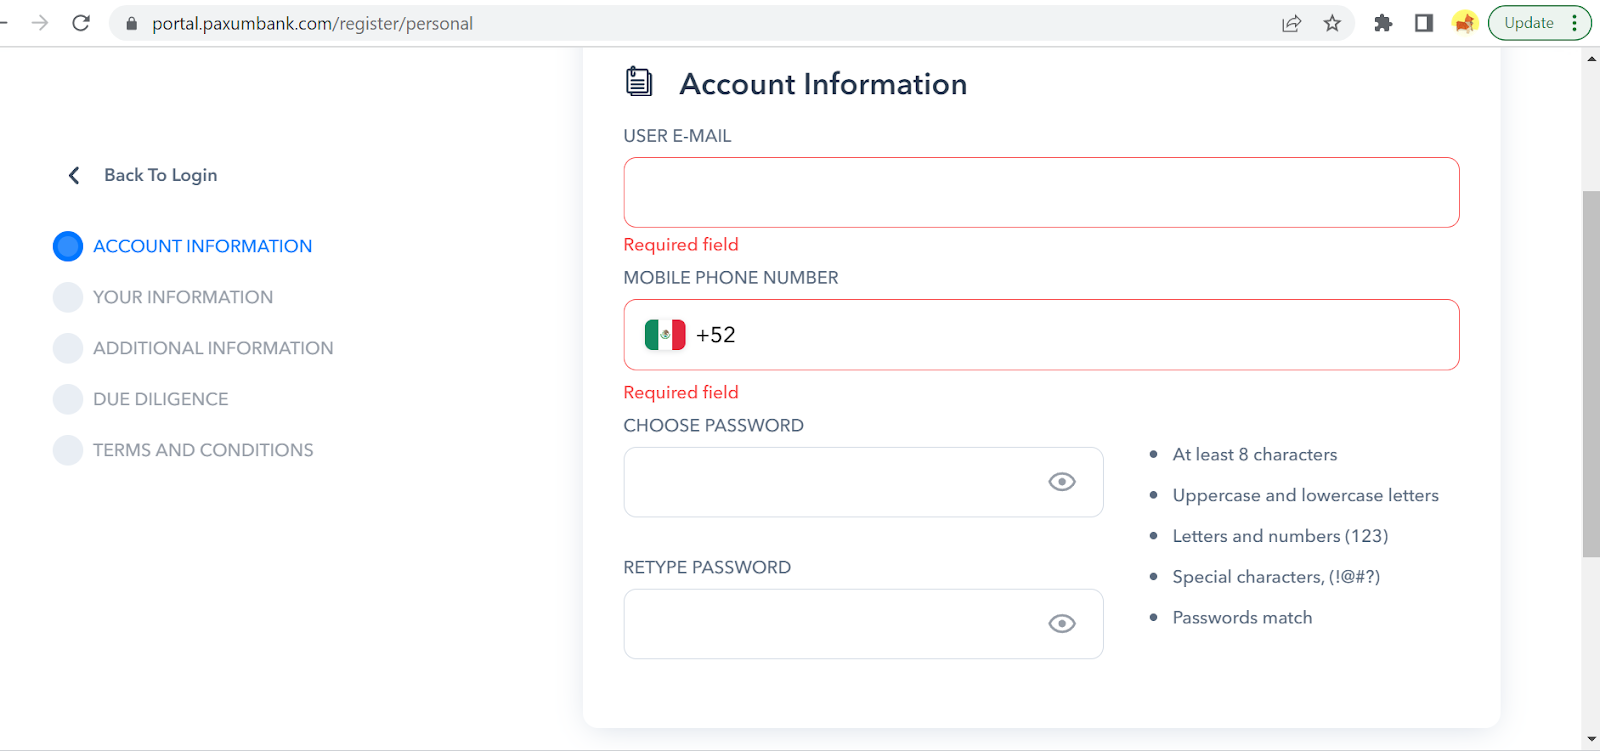Go to the Due Diligence step
The image size is (1600, 751).
point(160,399)
